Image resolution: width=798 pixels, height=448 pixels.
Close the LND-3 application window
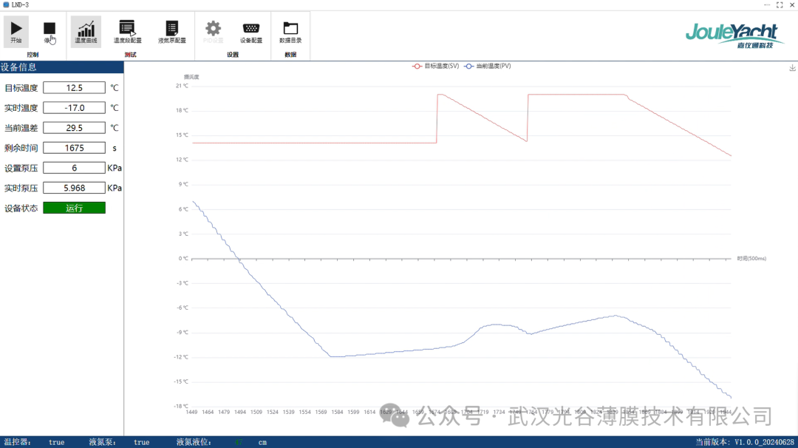pyautogui.click(x=791, y=5)
